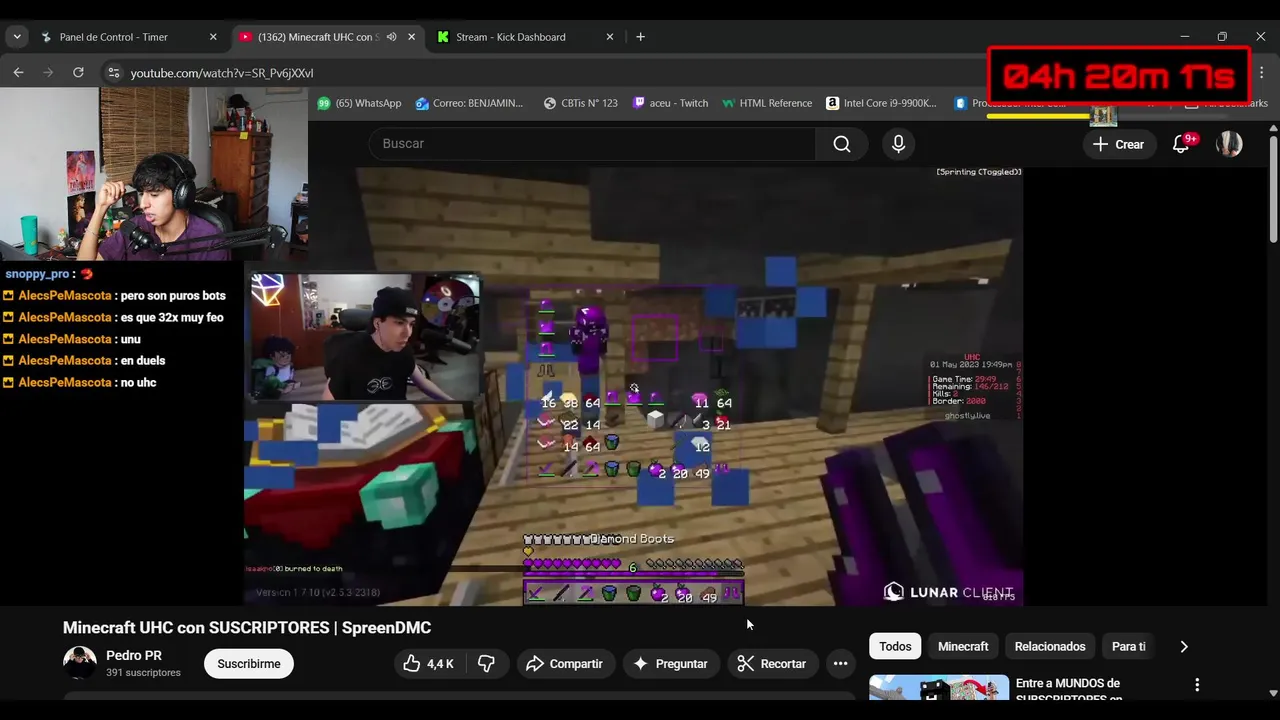Minimize the browser window
This screenshot has height=720, width=1280.
click(x=1184, y=37)
